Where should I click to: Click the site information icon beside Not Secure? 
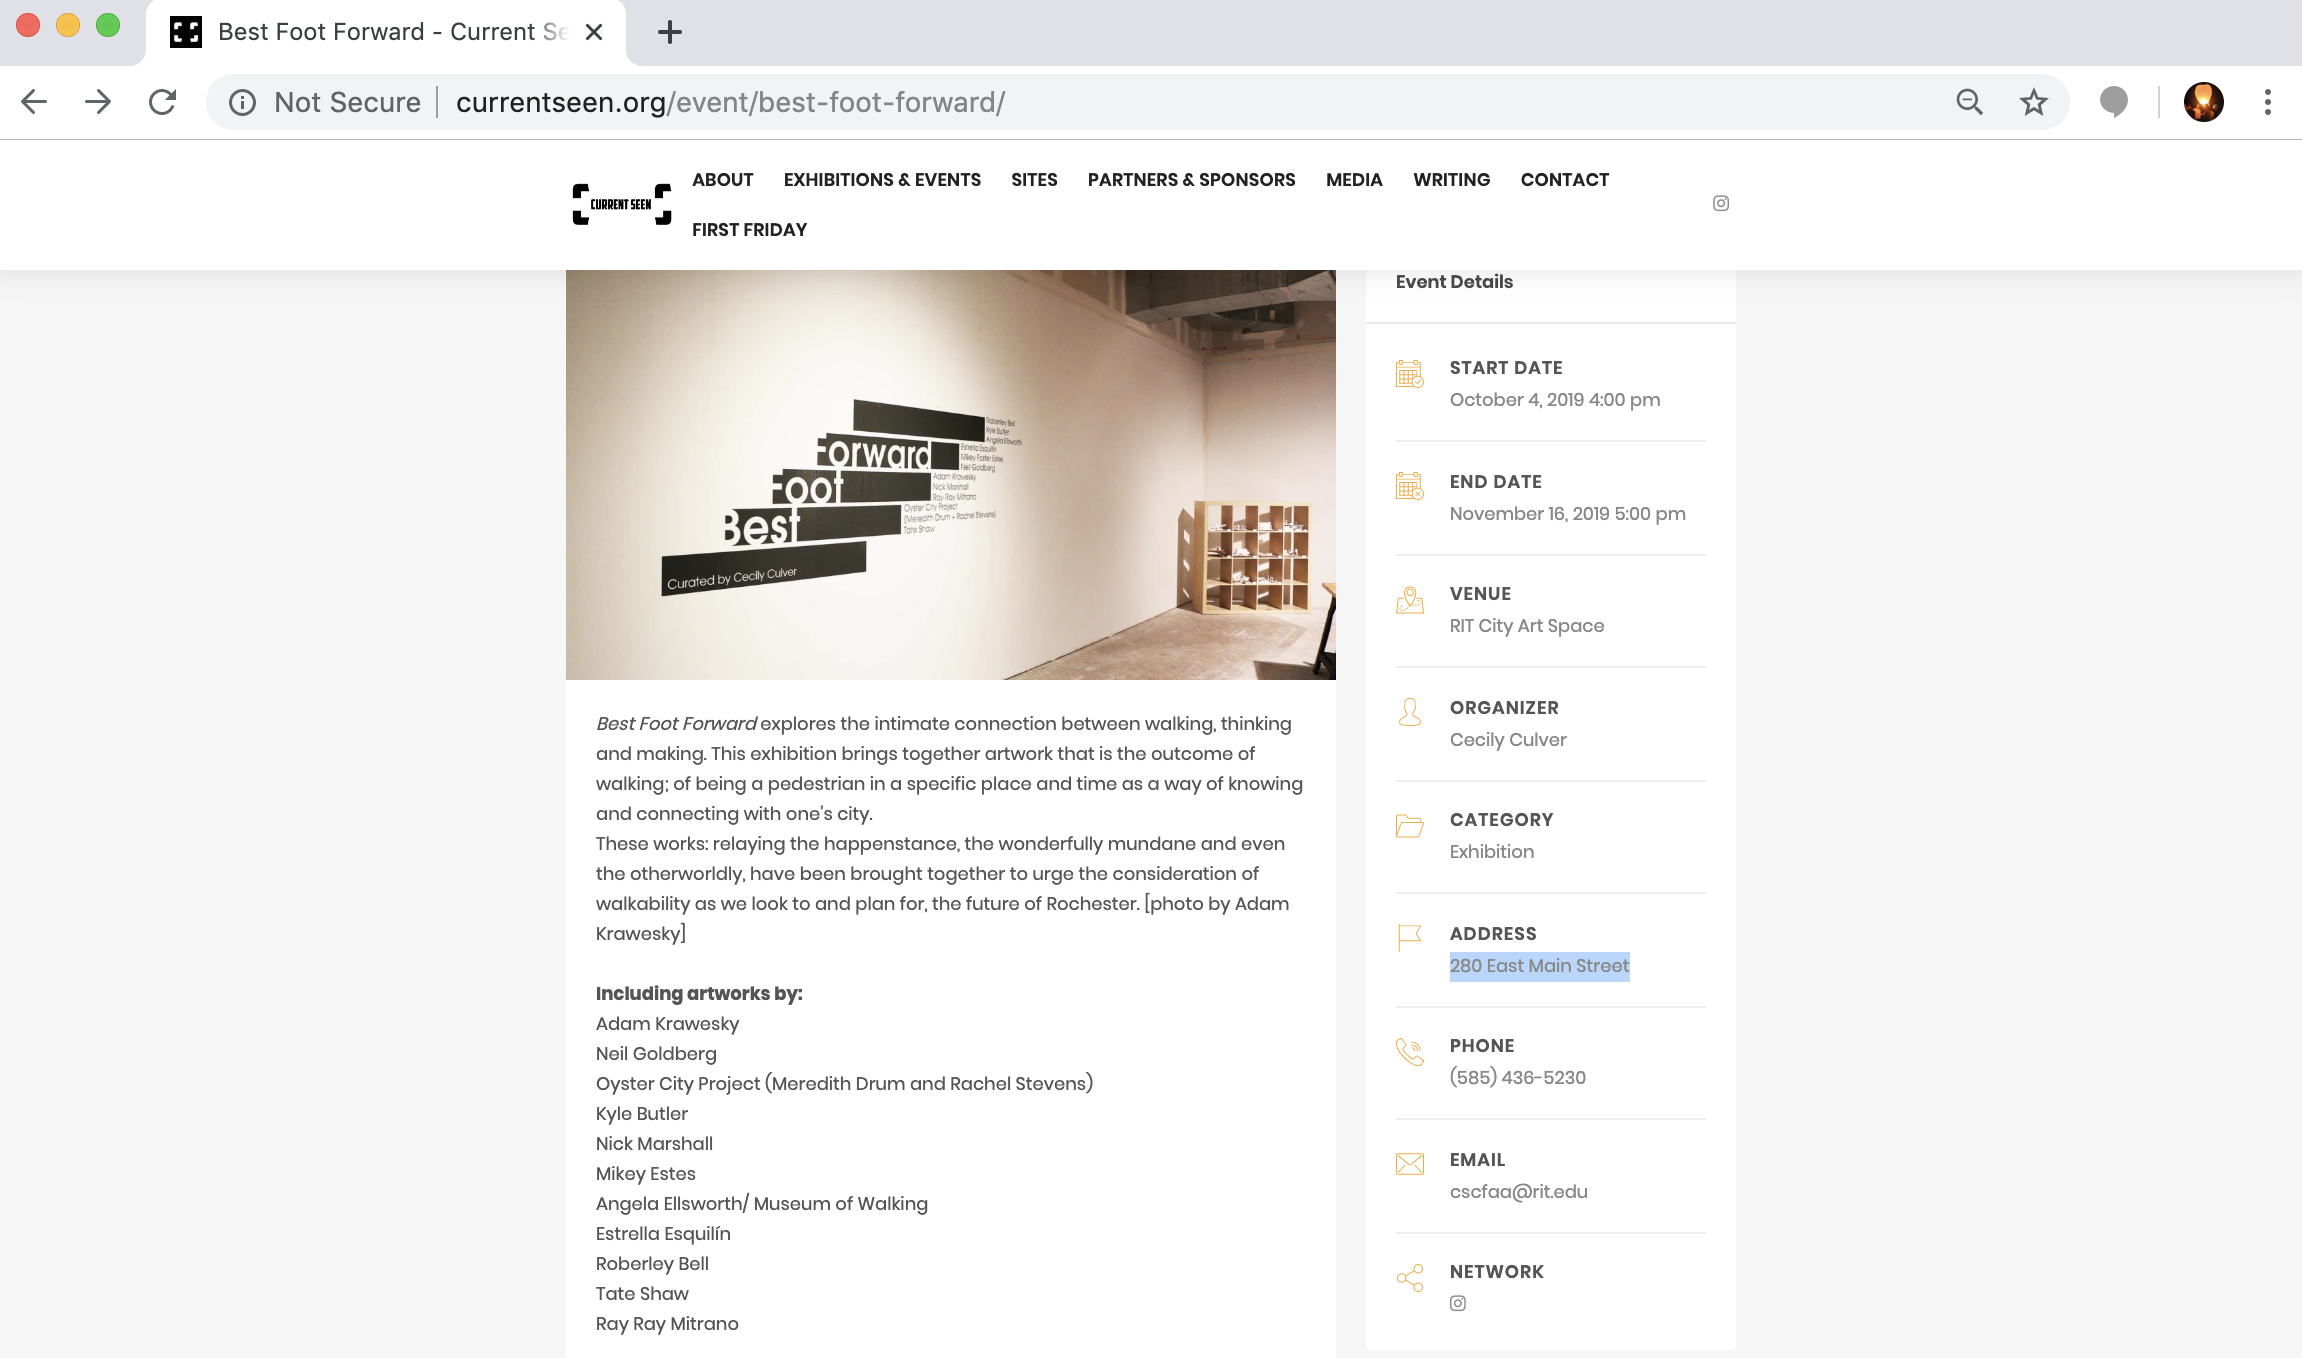(242, 102)
